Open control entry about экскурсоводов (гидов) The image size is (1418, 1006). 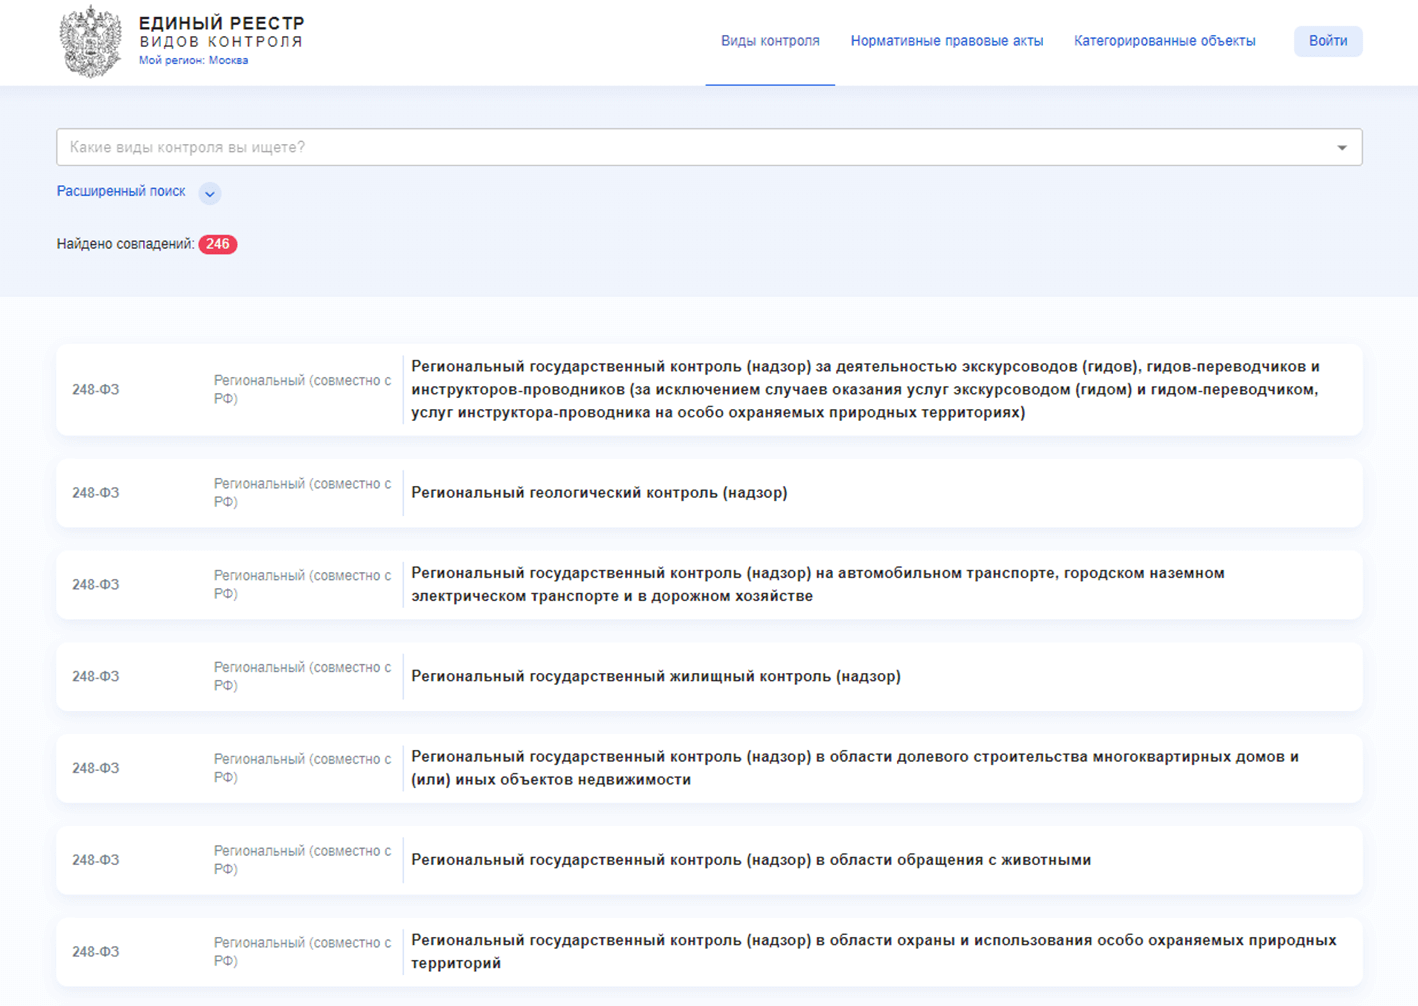[865, 389]
